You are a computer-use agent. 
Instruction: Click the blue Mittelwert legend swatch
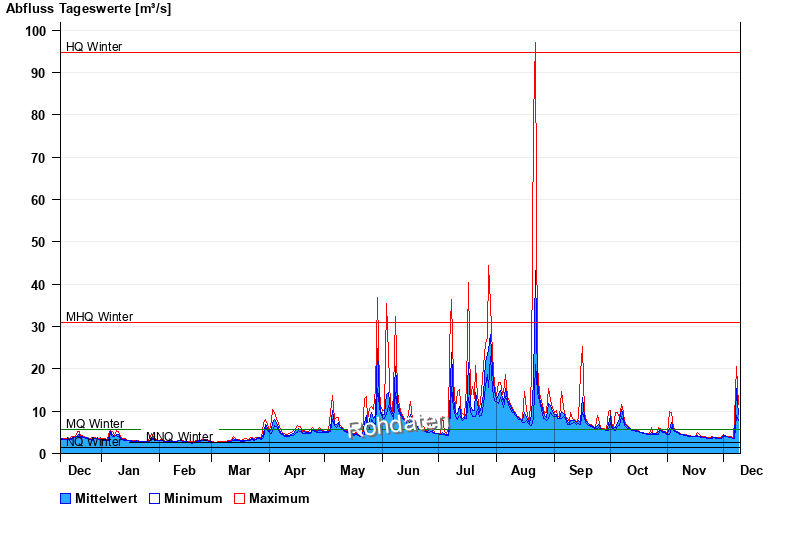click(x=66, y=498)
